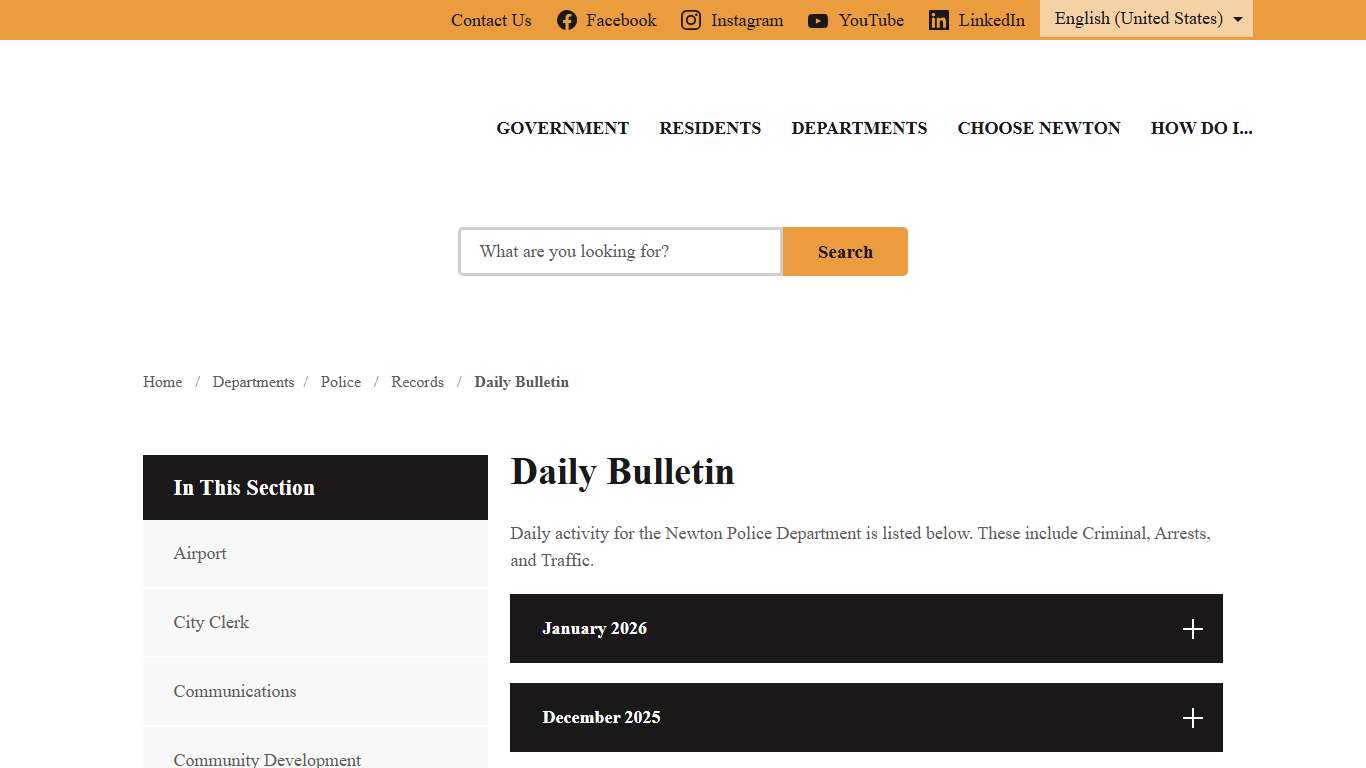Follow the Contact Us link
Viewport: 1366px width, 768px height.
pyautogui.click(x=491, y=20)
